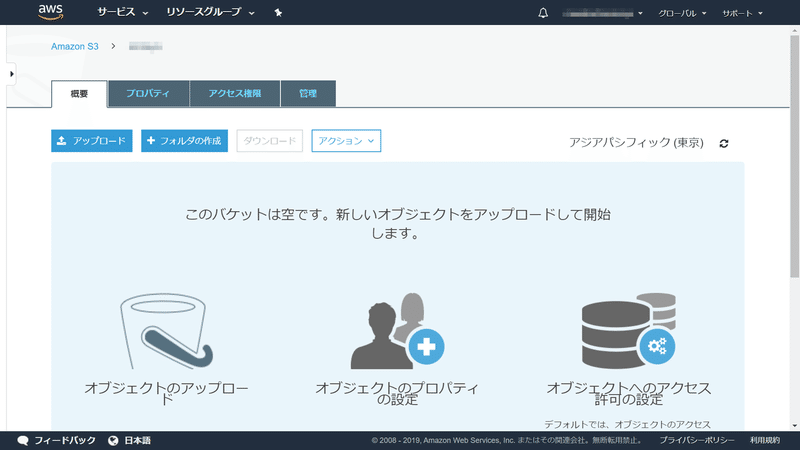
Task: Click the オブジェクトのプロパティの設定 heading
Action: tap(397, 393)
